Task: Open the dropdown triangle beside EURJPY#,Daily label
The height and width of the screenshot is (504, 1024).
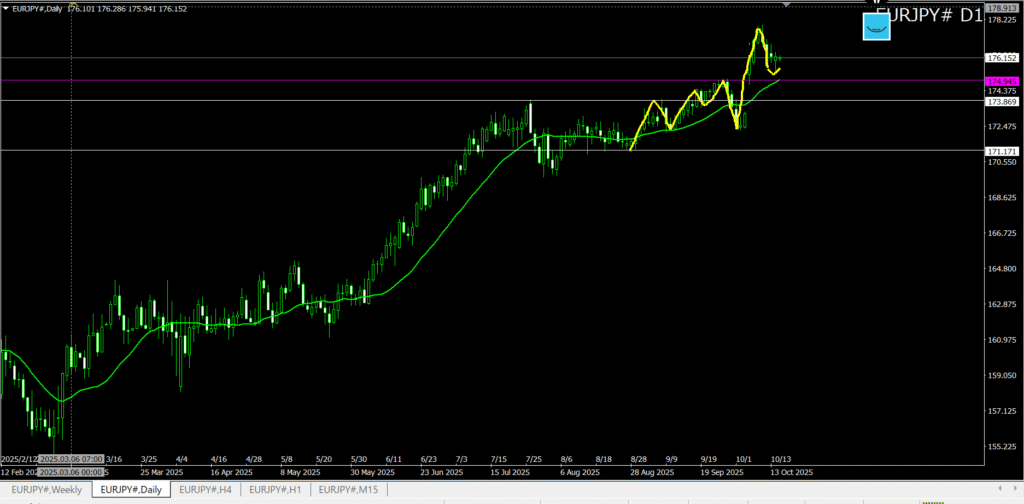Action: click(5, 10)
